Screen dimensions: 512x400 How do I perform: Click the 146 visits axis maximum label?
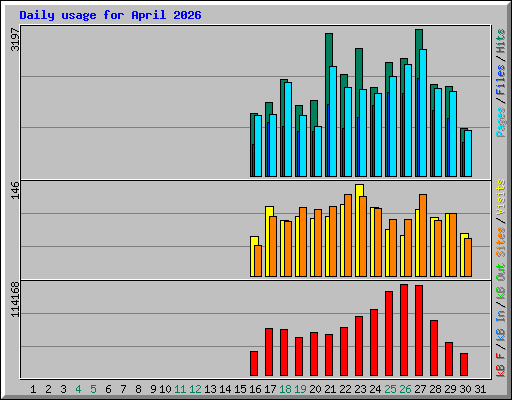pyautogui.click(x=15, y=190)
